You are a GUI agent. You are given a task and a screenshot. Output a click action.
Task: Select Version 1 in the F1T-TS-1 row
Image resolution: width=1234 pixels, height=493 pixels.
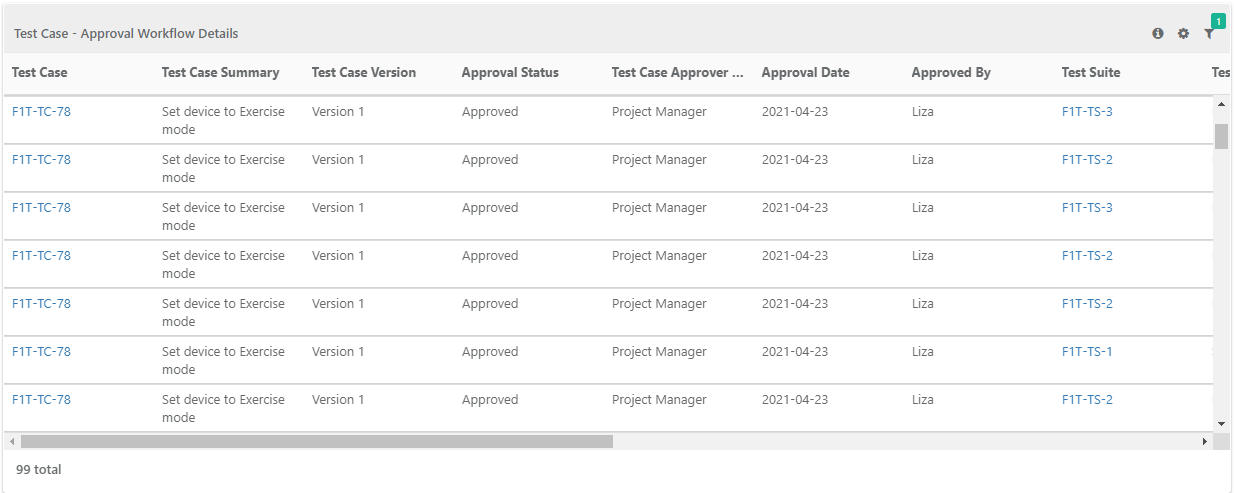338,351
